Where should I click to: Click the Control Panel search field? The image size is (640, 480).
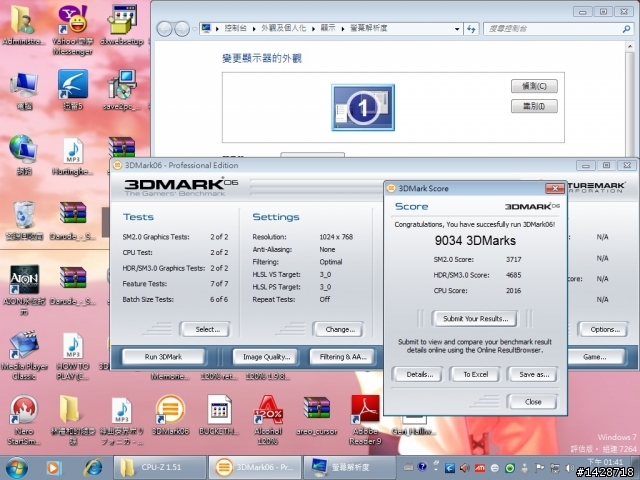pyautogui.click(x=558, y=29)
